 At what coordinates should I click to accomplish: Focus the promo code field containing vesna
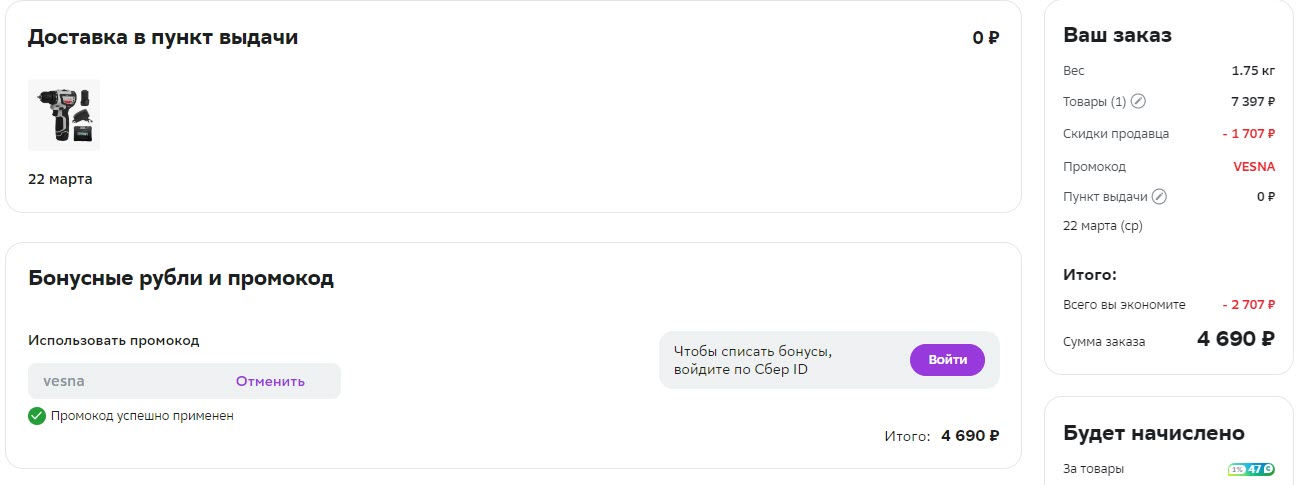130,381
